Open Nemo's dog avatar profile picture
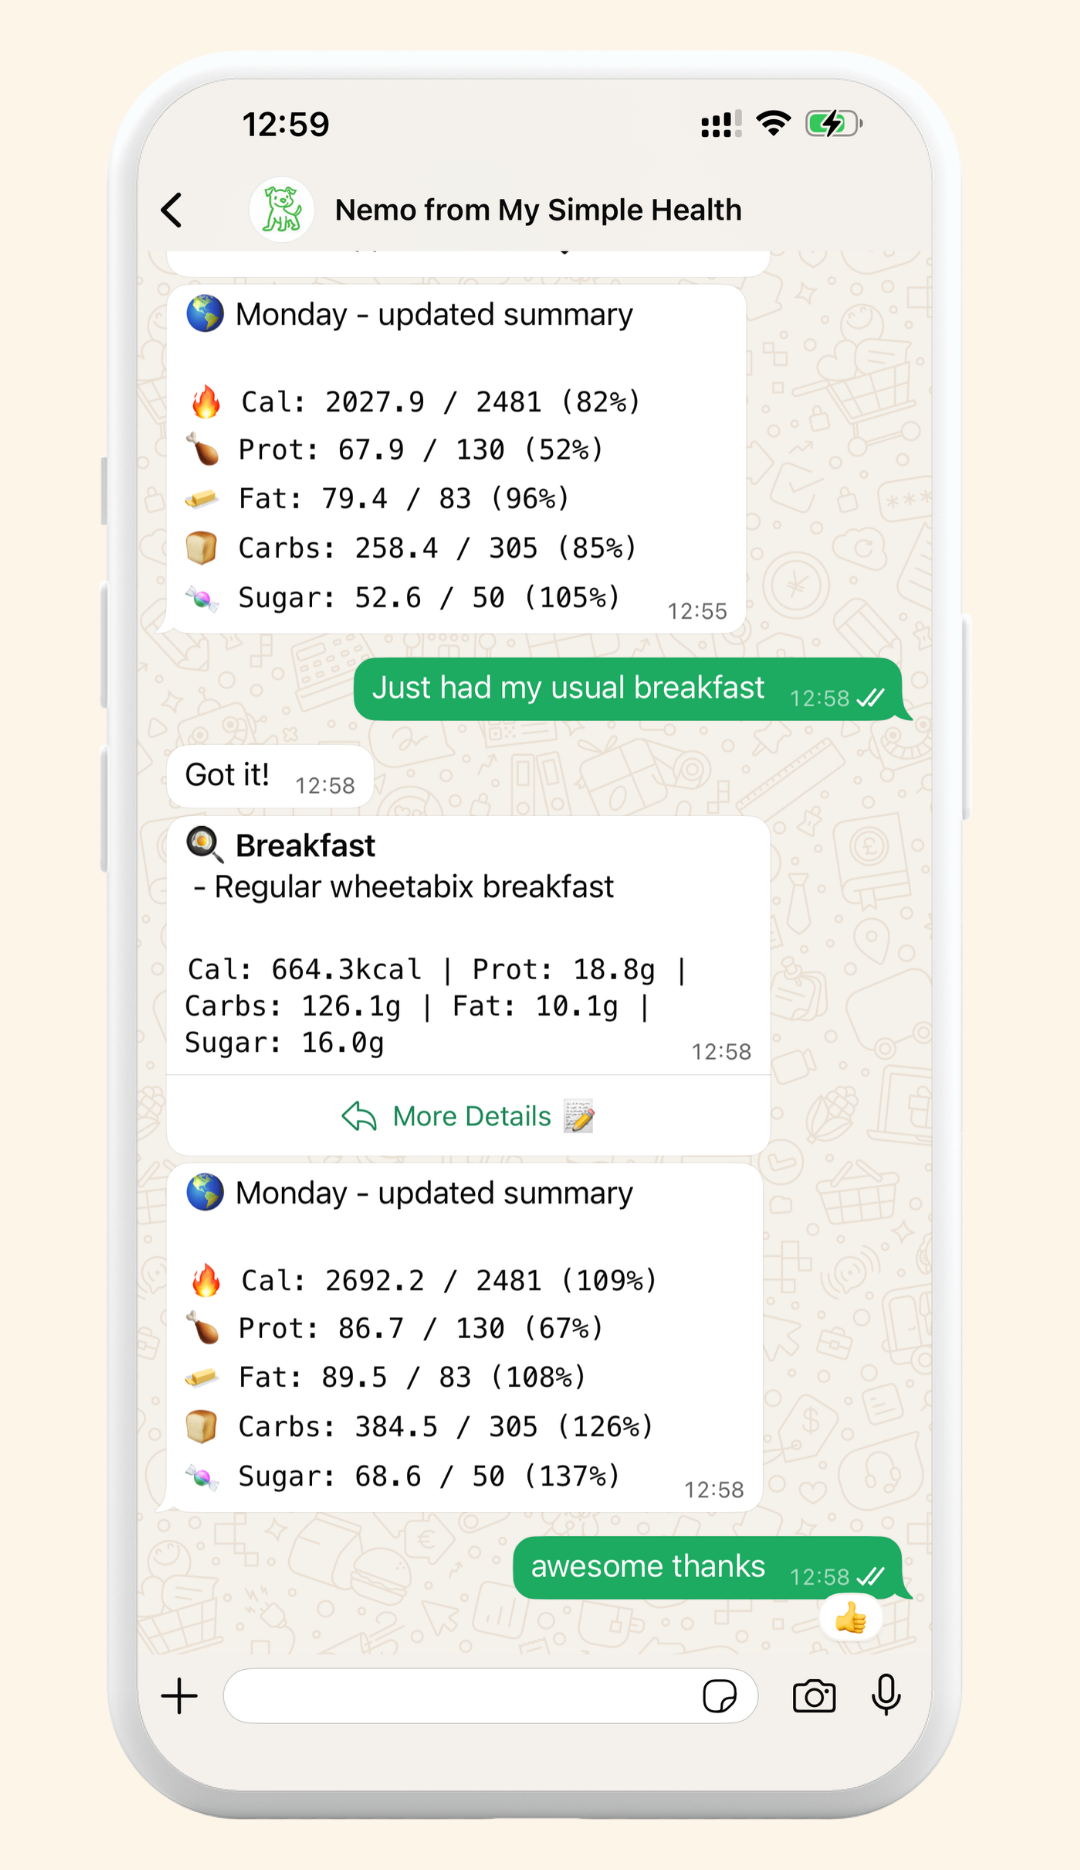 pyautogui.click(x=281, y=209)
